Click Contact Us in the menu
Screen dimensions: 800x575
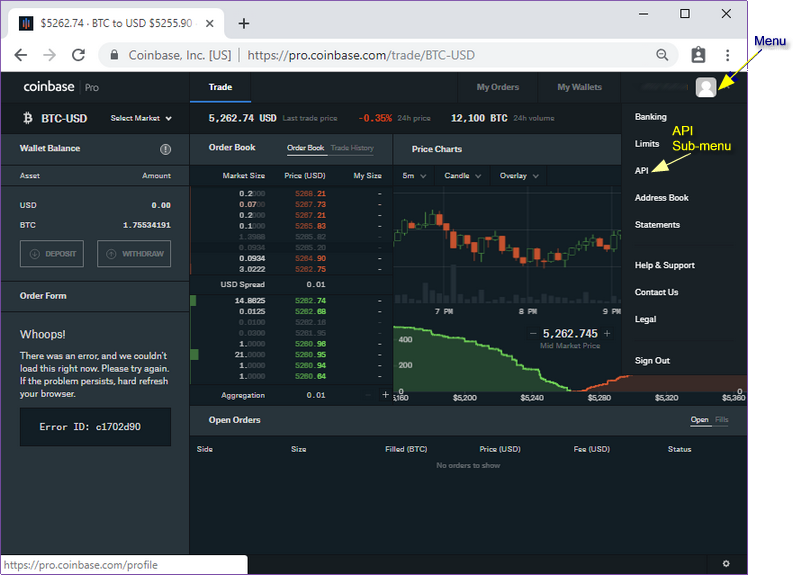point(656,292)
